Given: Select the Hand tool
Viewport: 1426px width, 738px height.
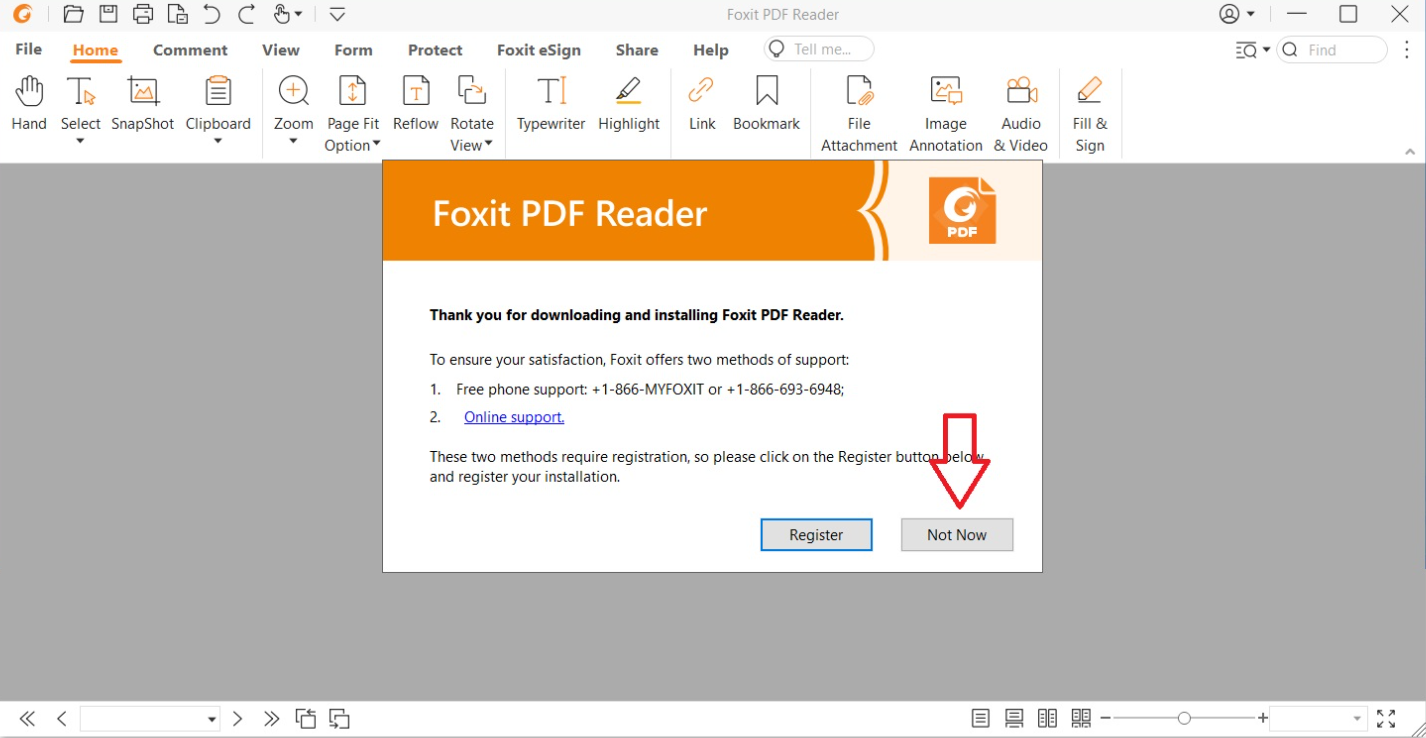Looking at the screenshot, I should click(29, 104).
